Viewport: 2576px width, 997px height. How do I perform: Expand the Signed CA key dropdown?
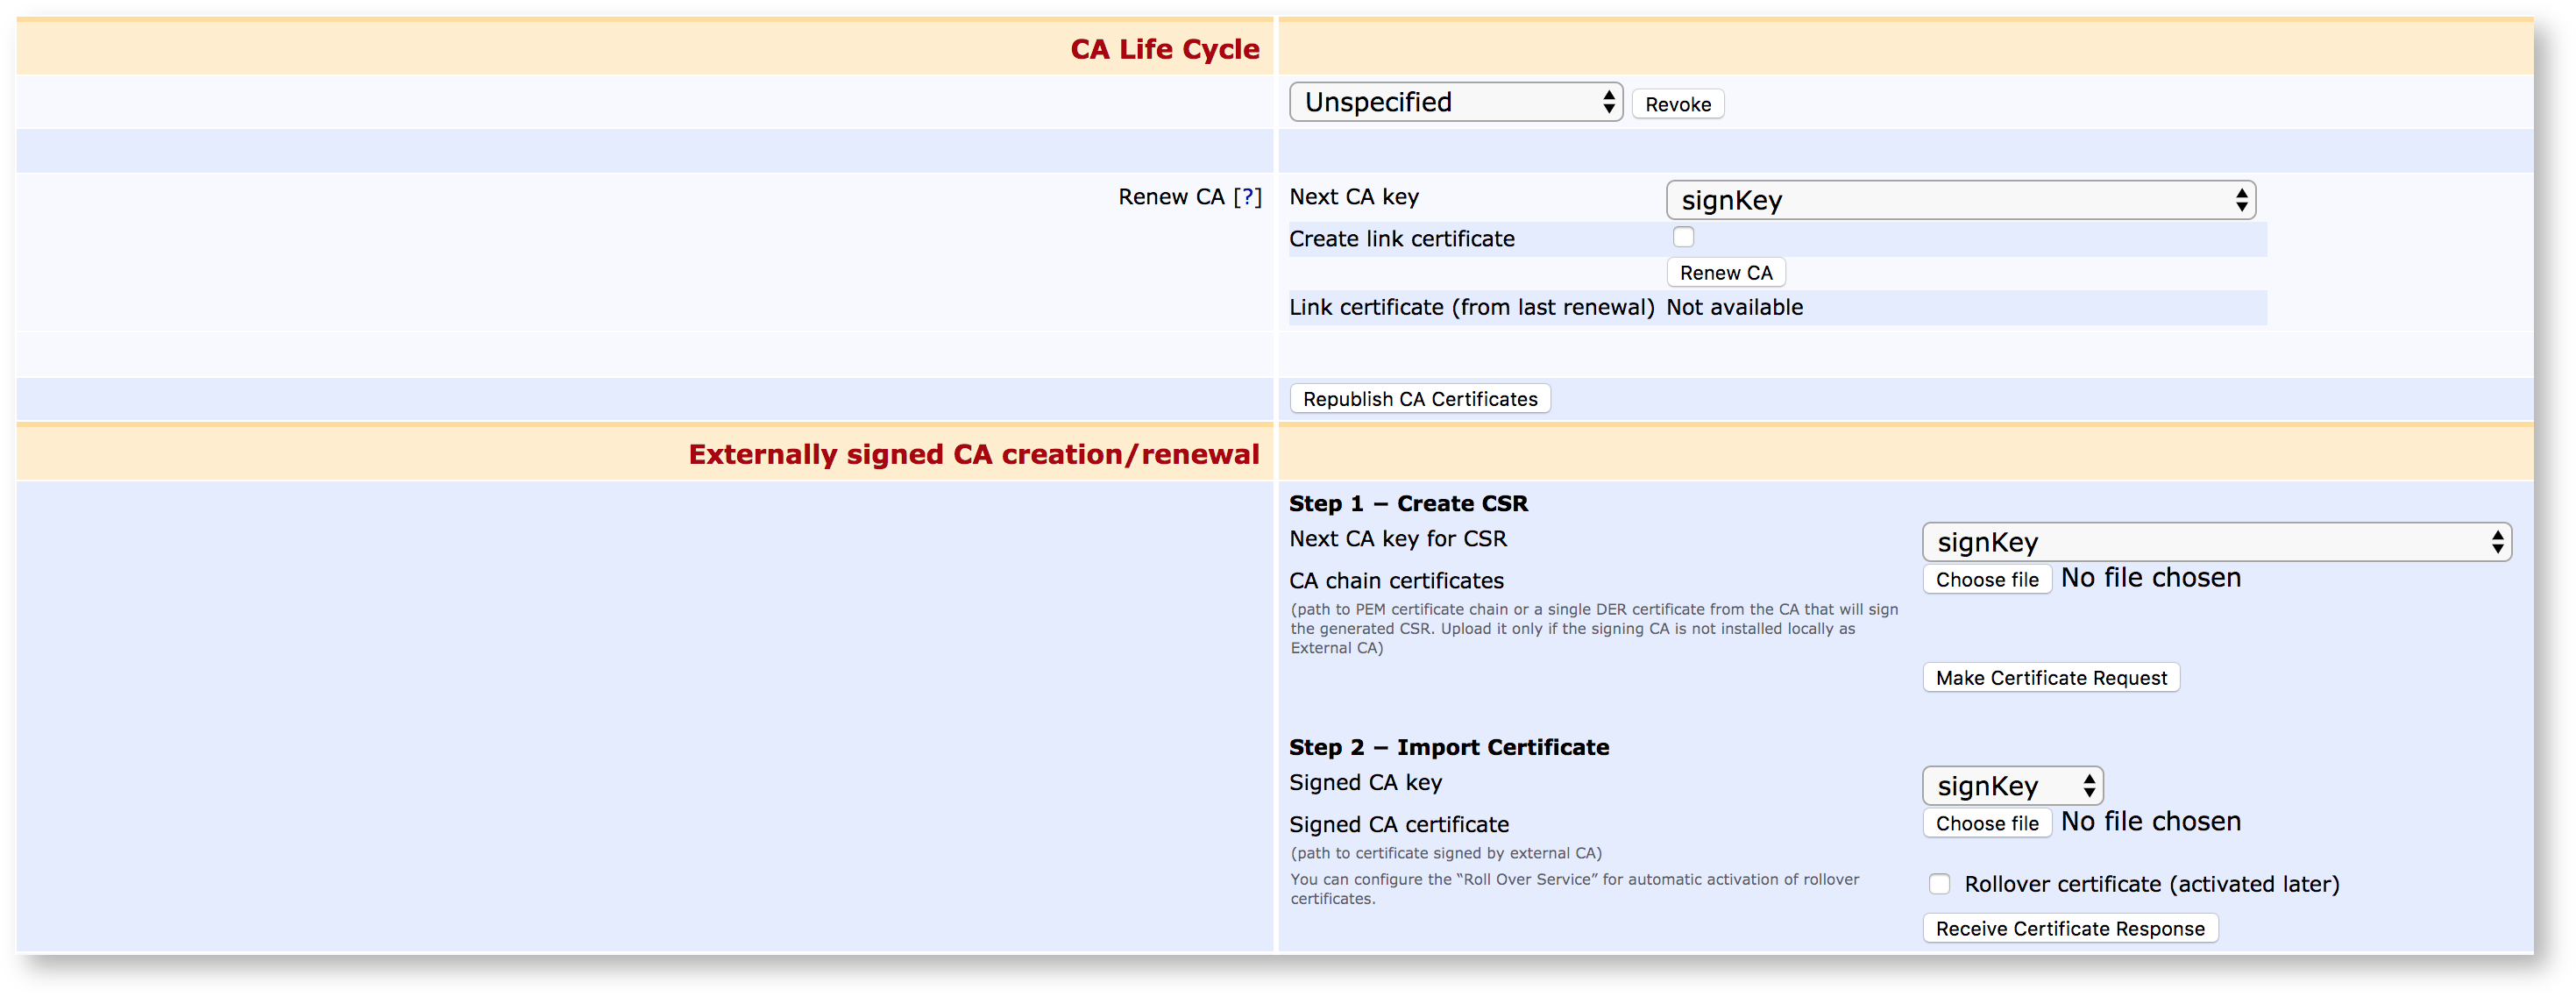pyautogui.click(x=2012, y=786)
